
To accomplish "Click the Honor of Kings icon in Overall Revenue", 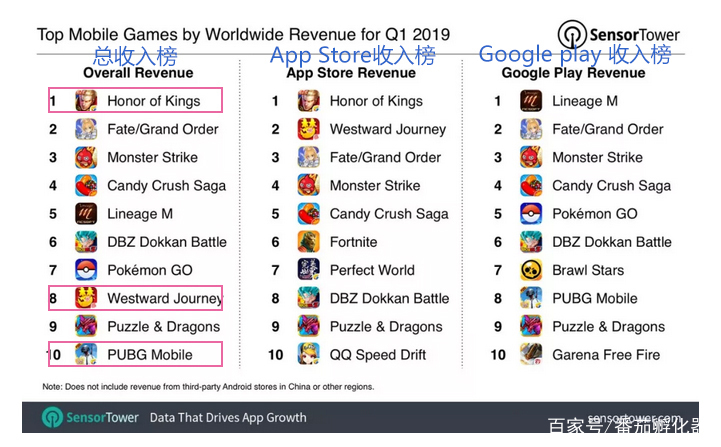I will tap(86, 101).
